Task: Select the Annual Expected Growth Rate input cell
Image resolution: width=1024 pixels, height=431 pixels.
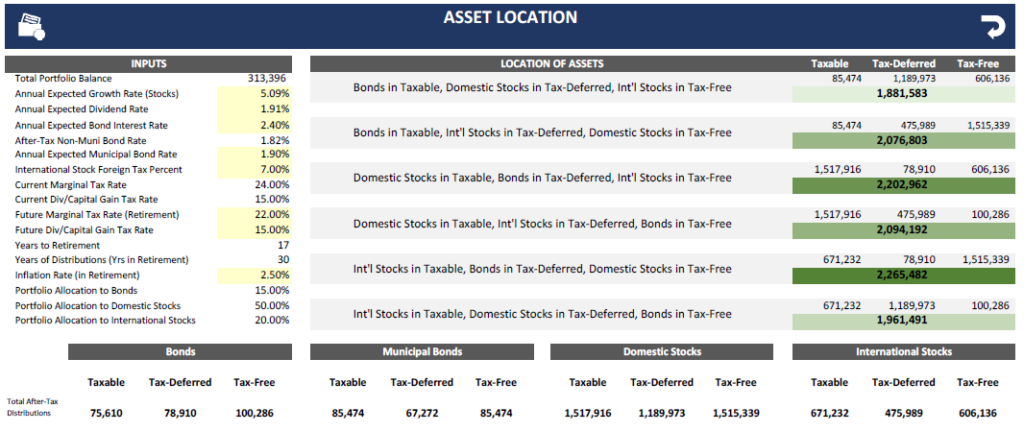Action: point(255,94)
